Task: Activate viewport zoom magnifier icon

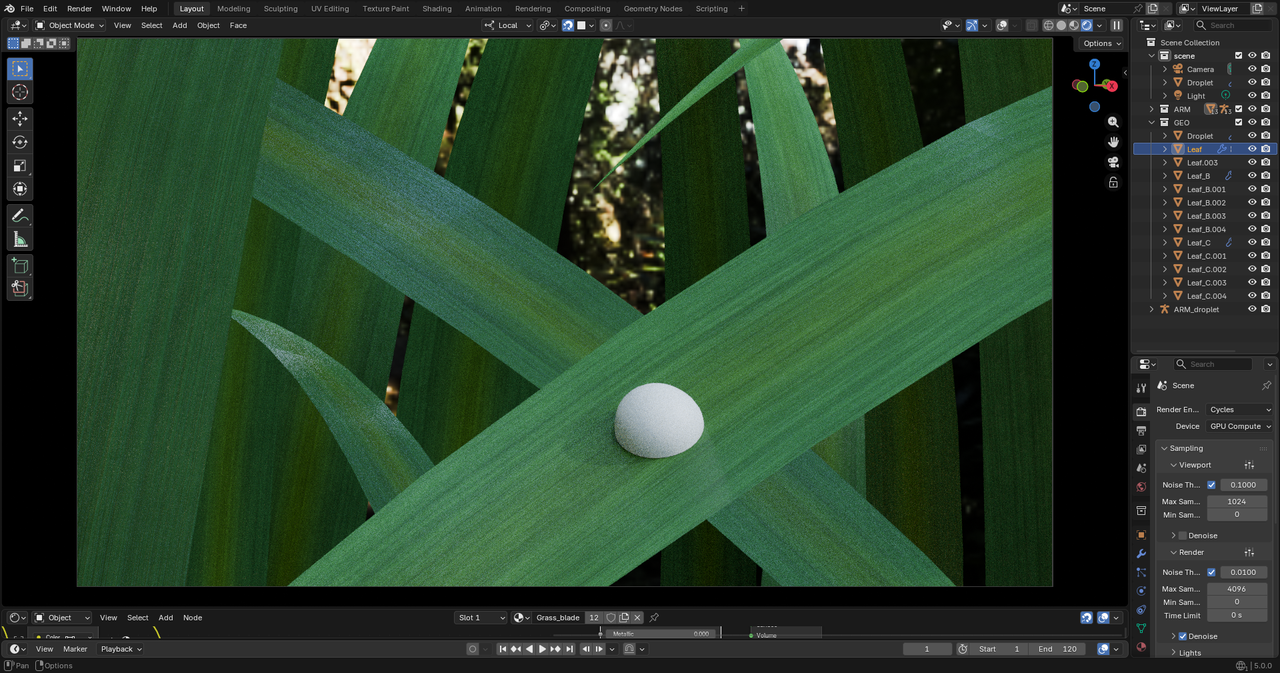Action: tap(1114, 121)
